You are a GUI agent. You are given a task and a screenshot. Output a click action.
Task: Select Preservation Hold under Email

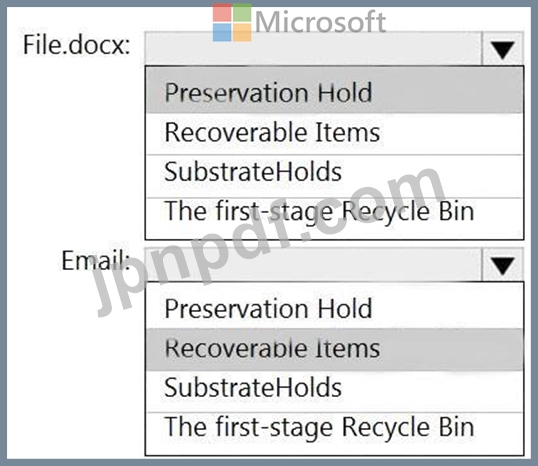coord(335,306)
